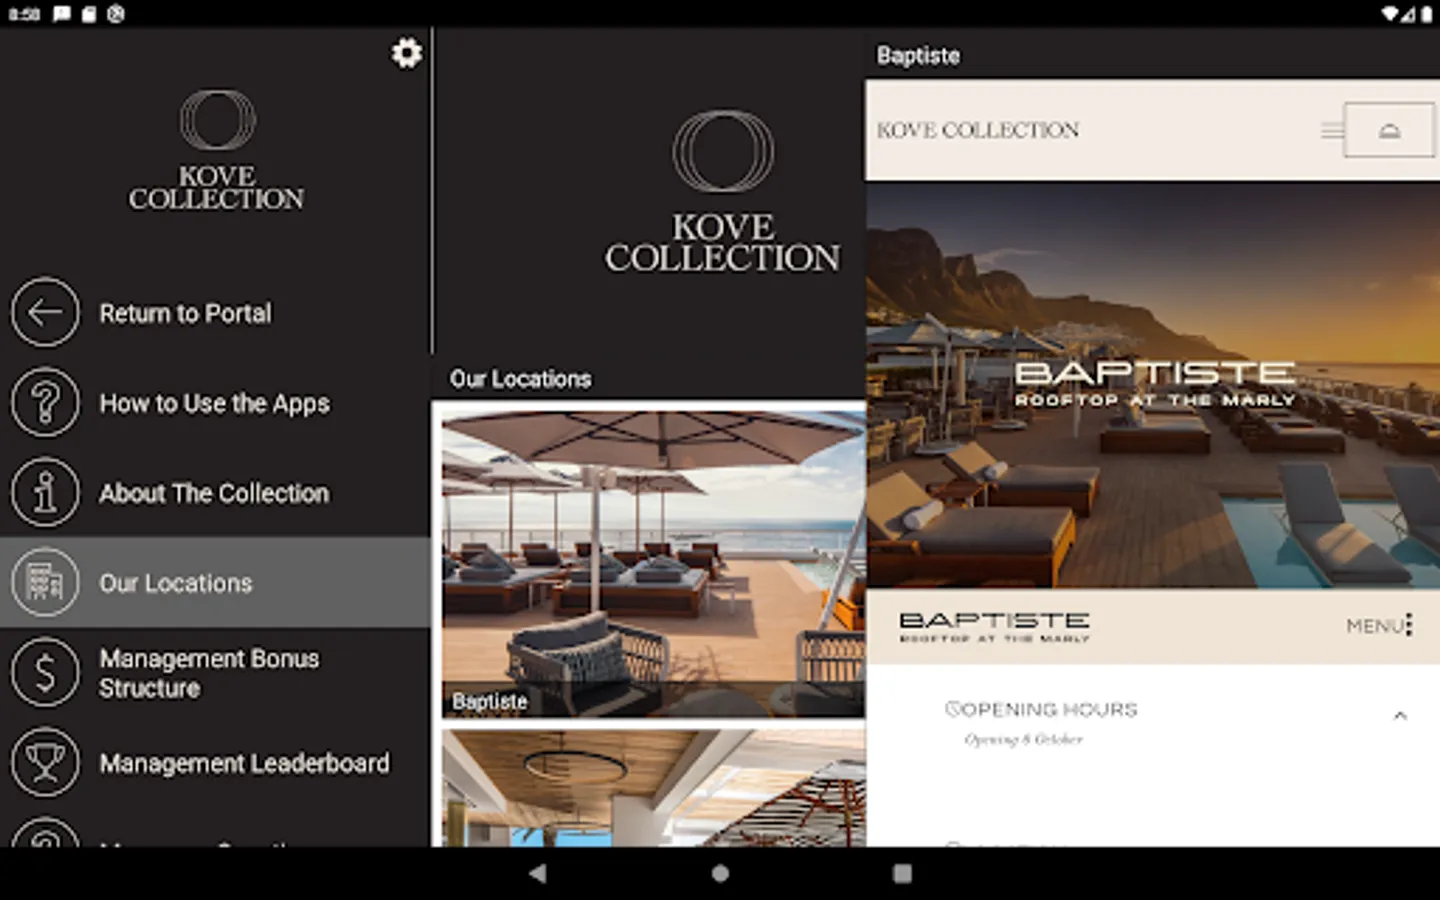
Task: Open How to Use the Apps
Action: pos(215,403)
